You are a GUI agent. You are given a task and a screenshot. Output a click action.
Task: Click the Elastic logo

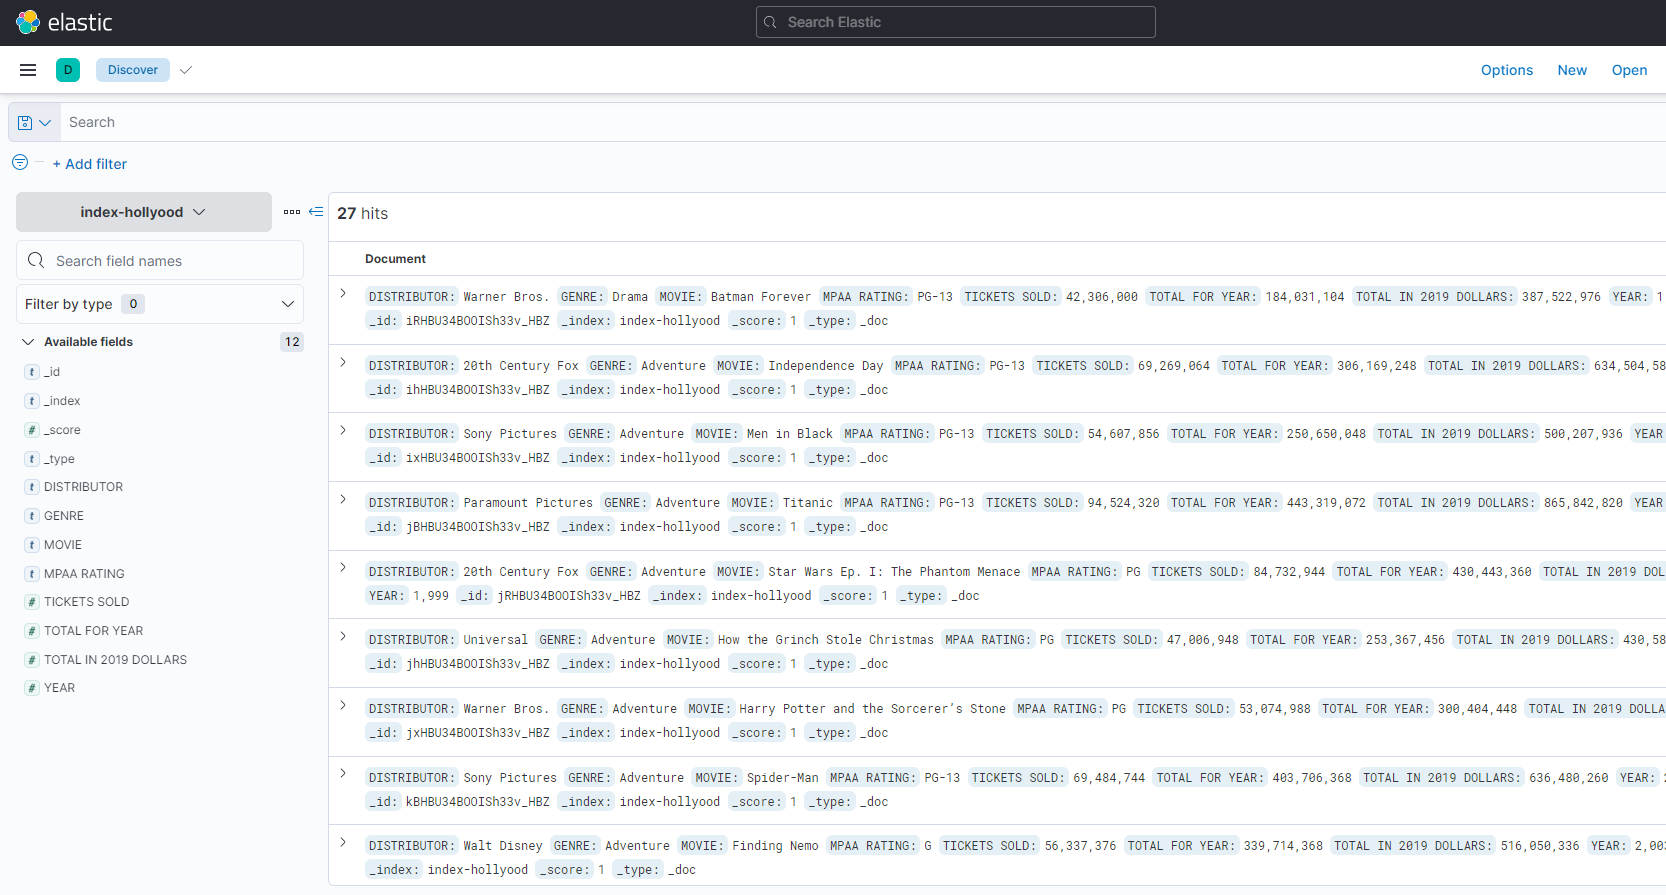tap(64, 22)
